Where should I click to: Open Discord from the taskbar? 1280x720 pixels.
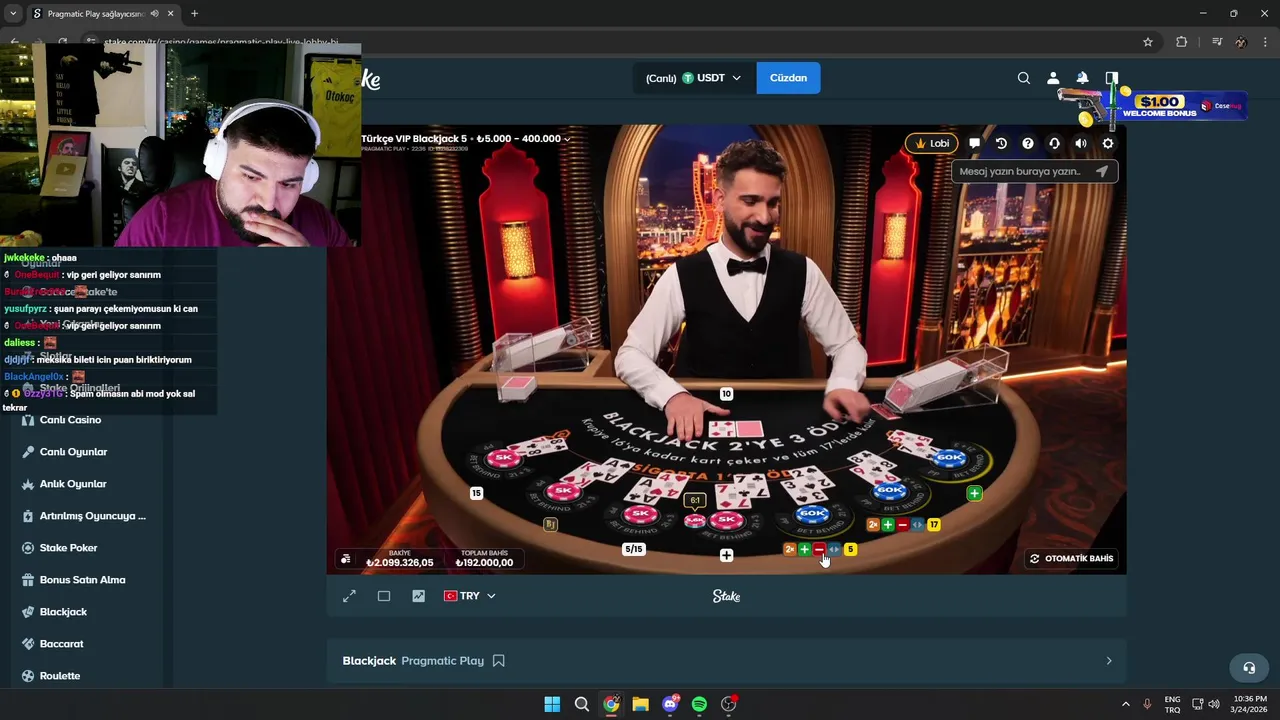670,704
